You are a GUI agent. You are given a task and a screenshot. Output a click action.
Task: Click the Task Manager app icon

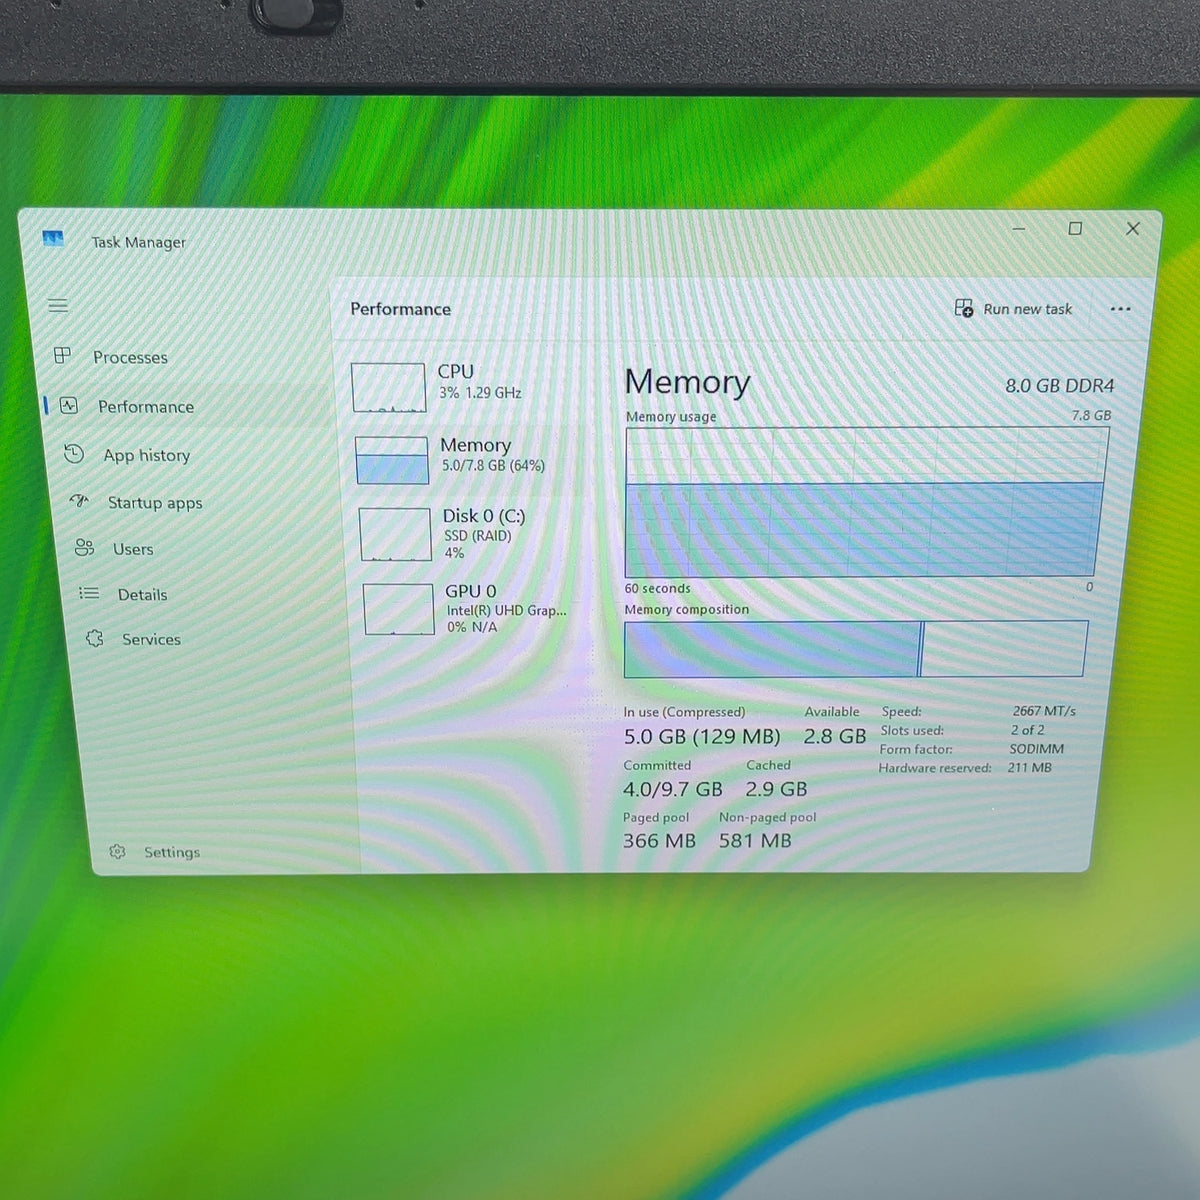coord(53,239)
